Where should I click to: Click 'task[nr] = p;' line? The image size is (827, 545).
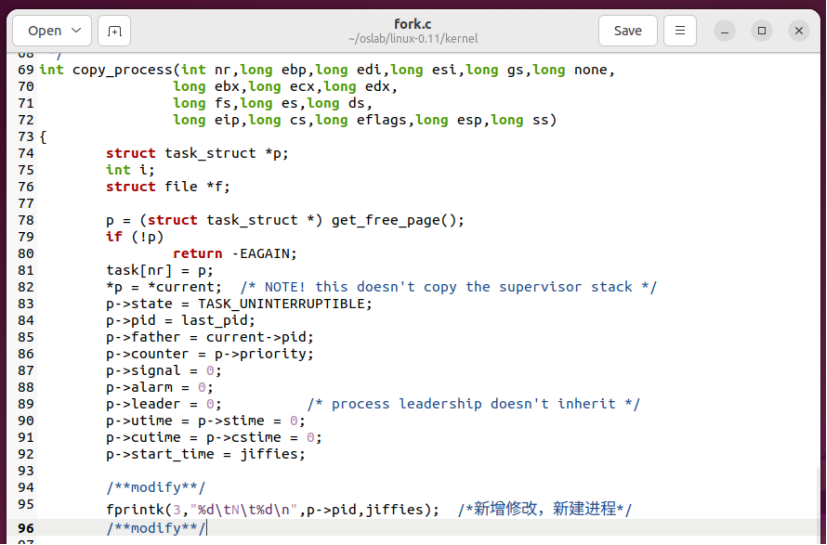click(x=160, y=271)
